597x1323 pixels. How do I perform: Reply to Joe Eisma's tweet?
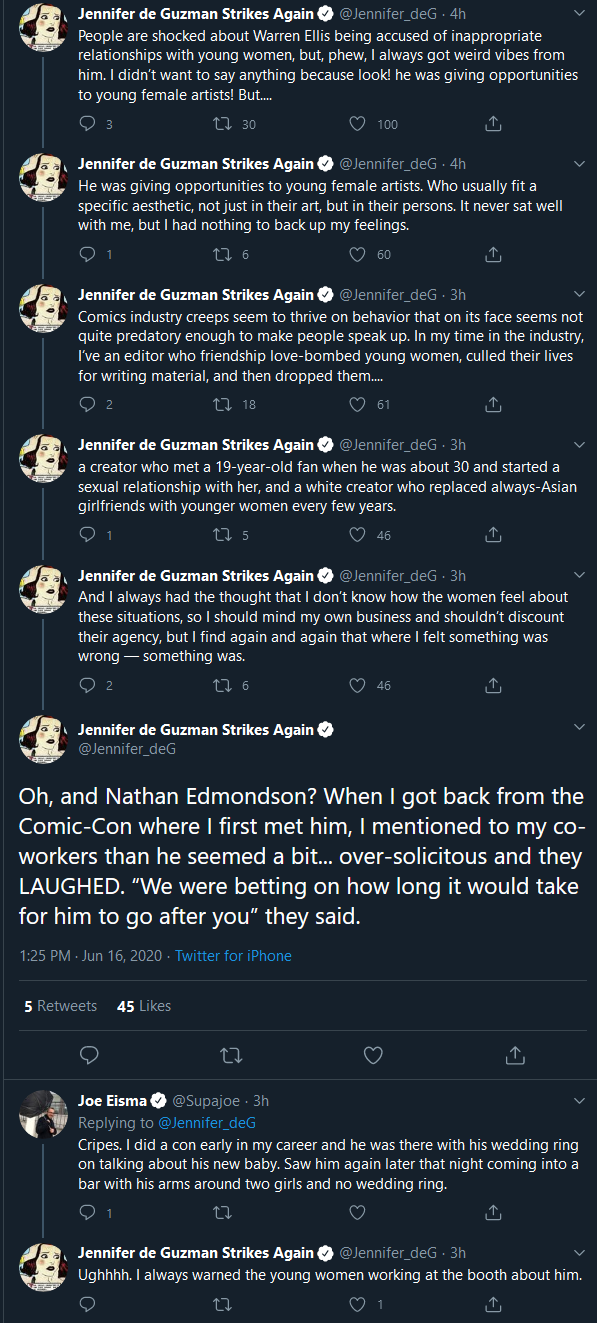point(88,1212)
